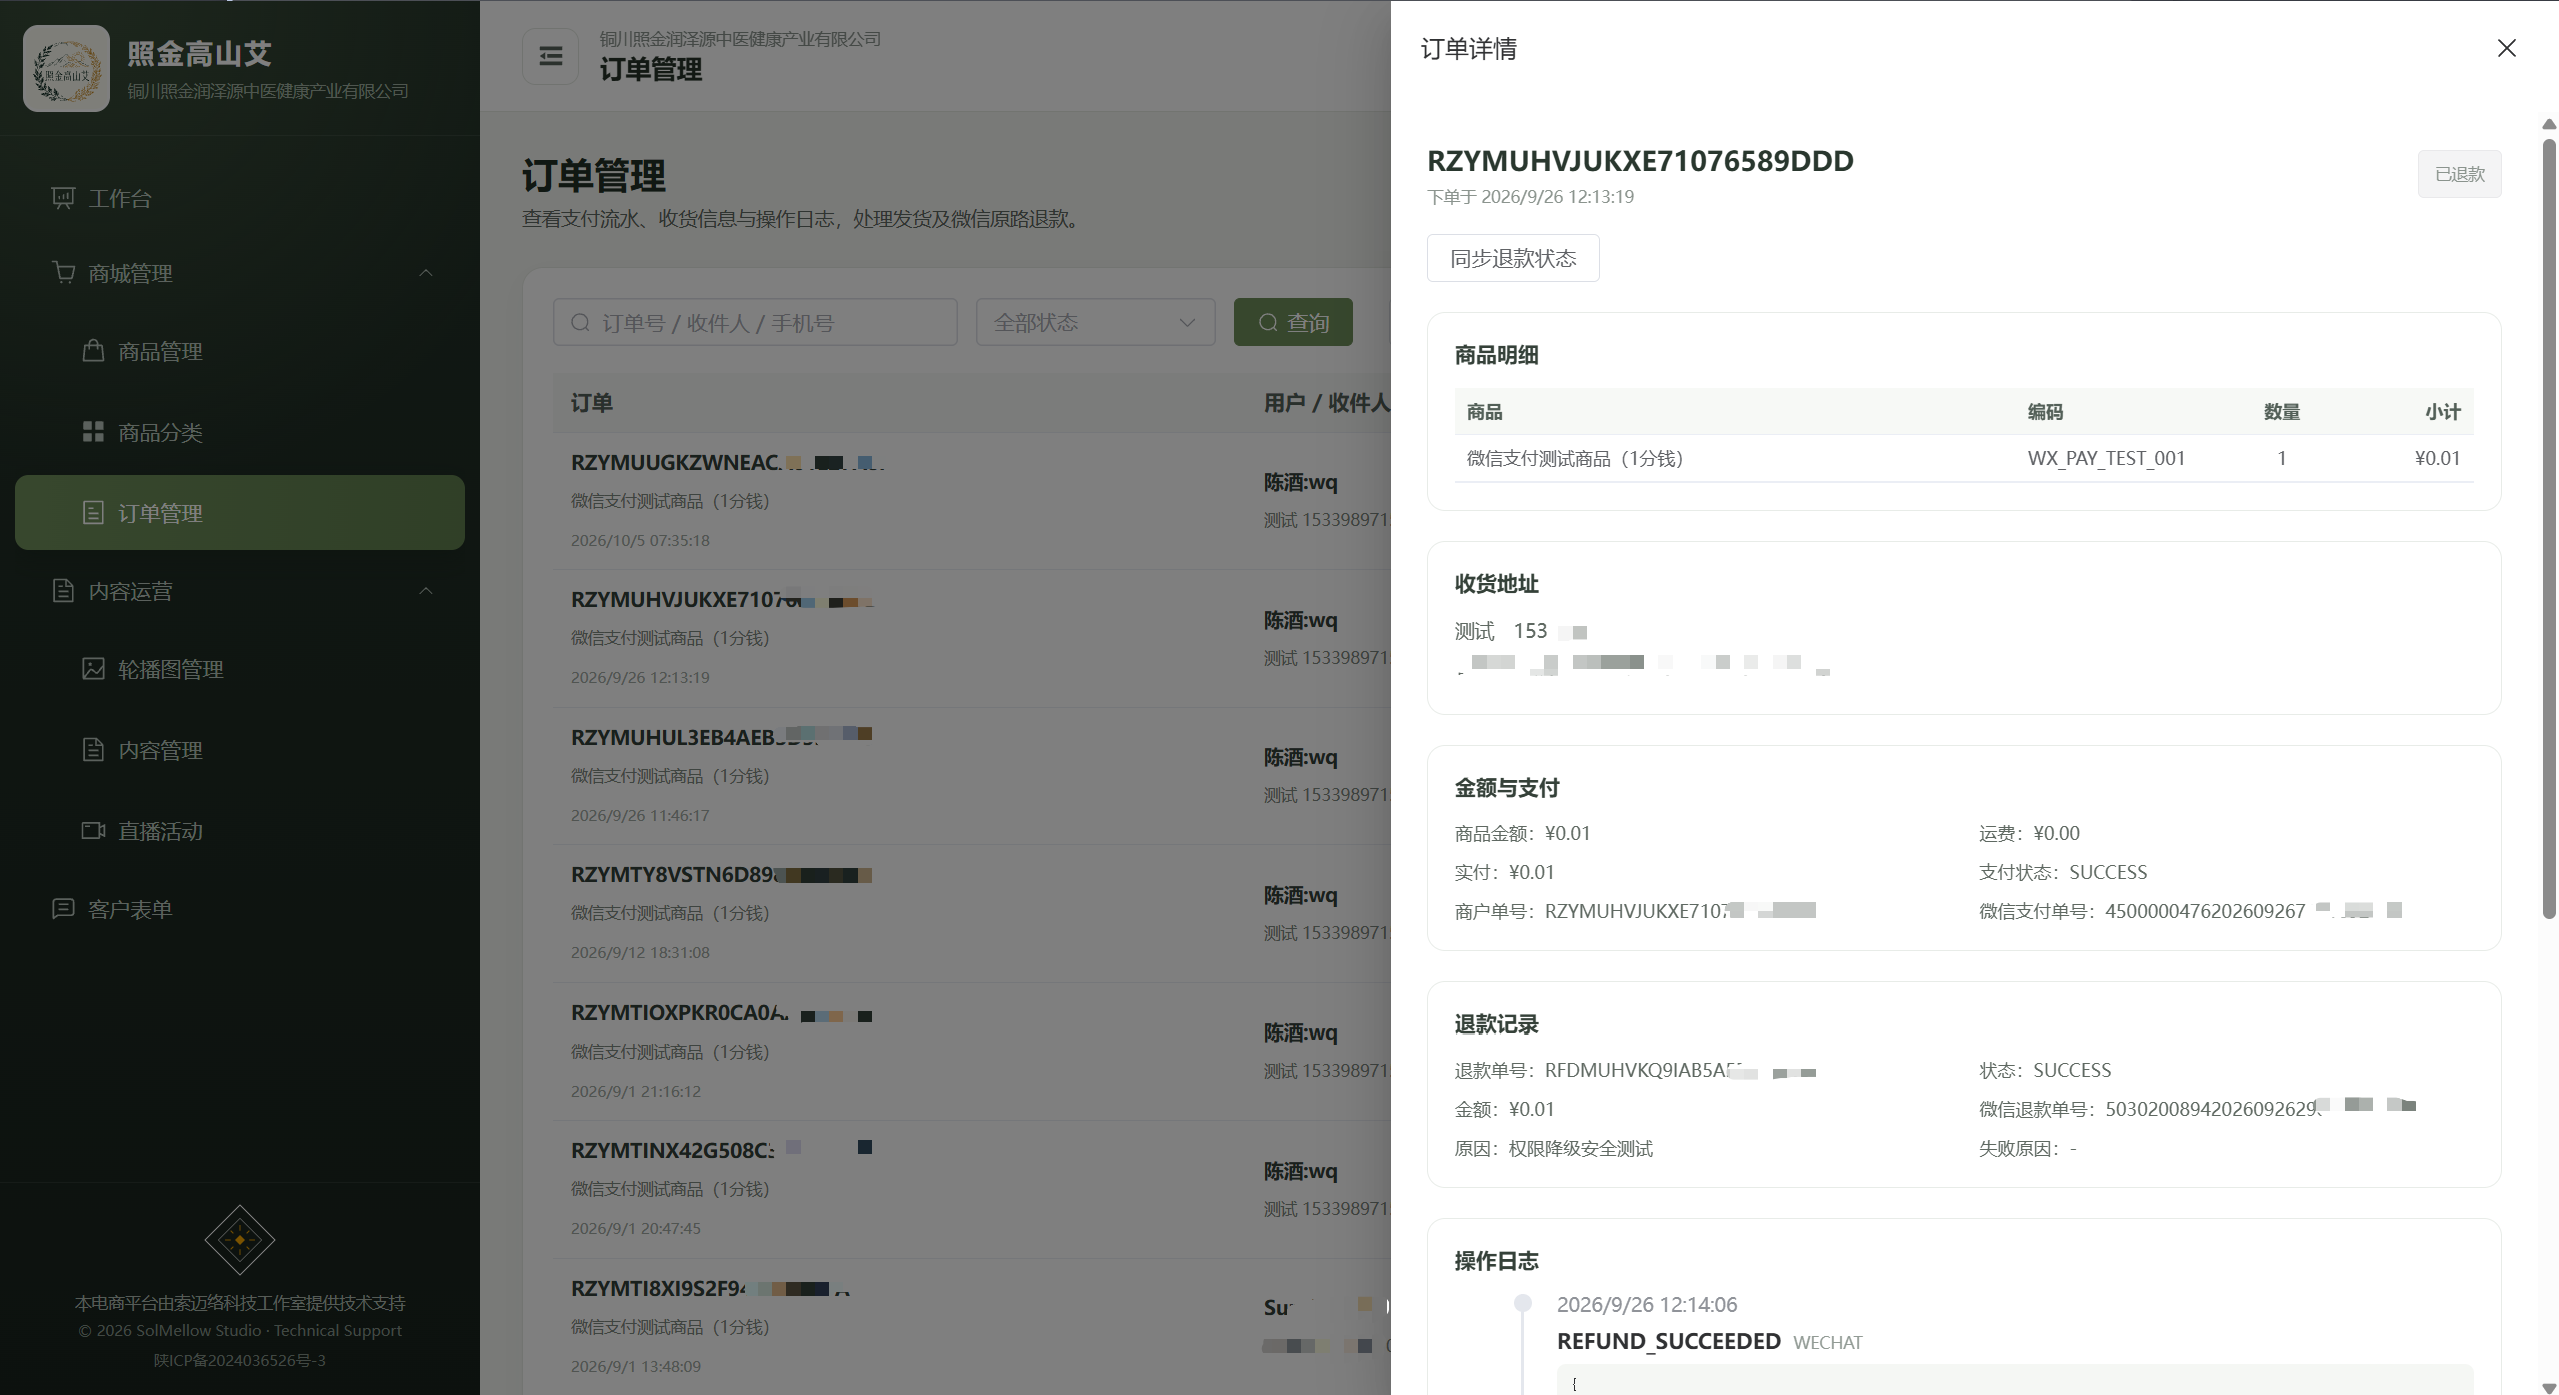Click the 工作台 presentation board icon
Image resolution: width=2559 pixels, height=1395 pixels.
coord(63,198)
